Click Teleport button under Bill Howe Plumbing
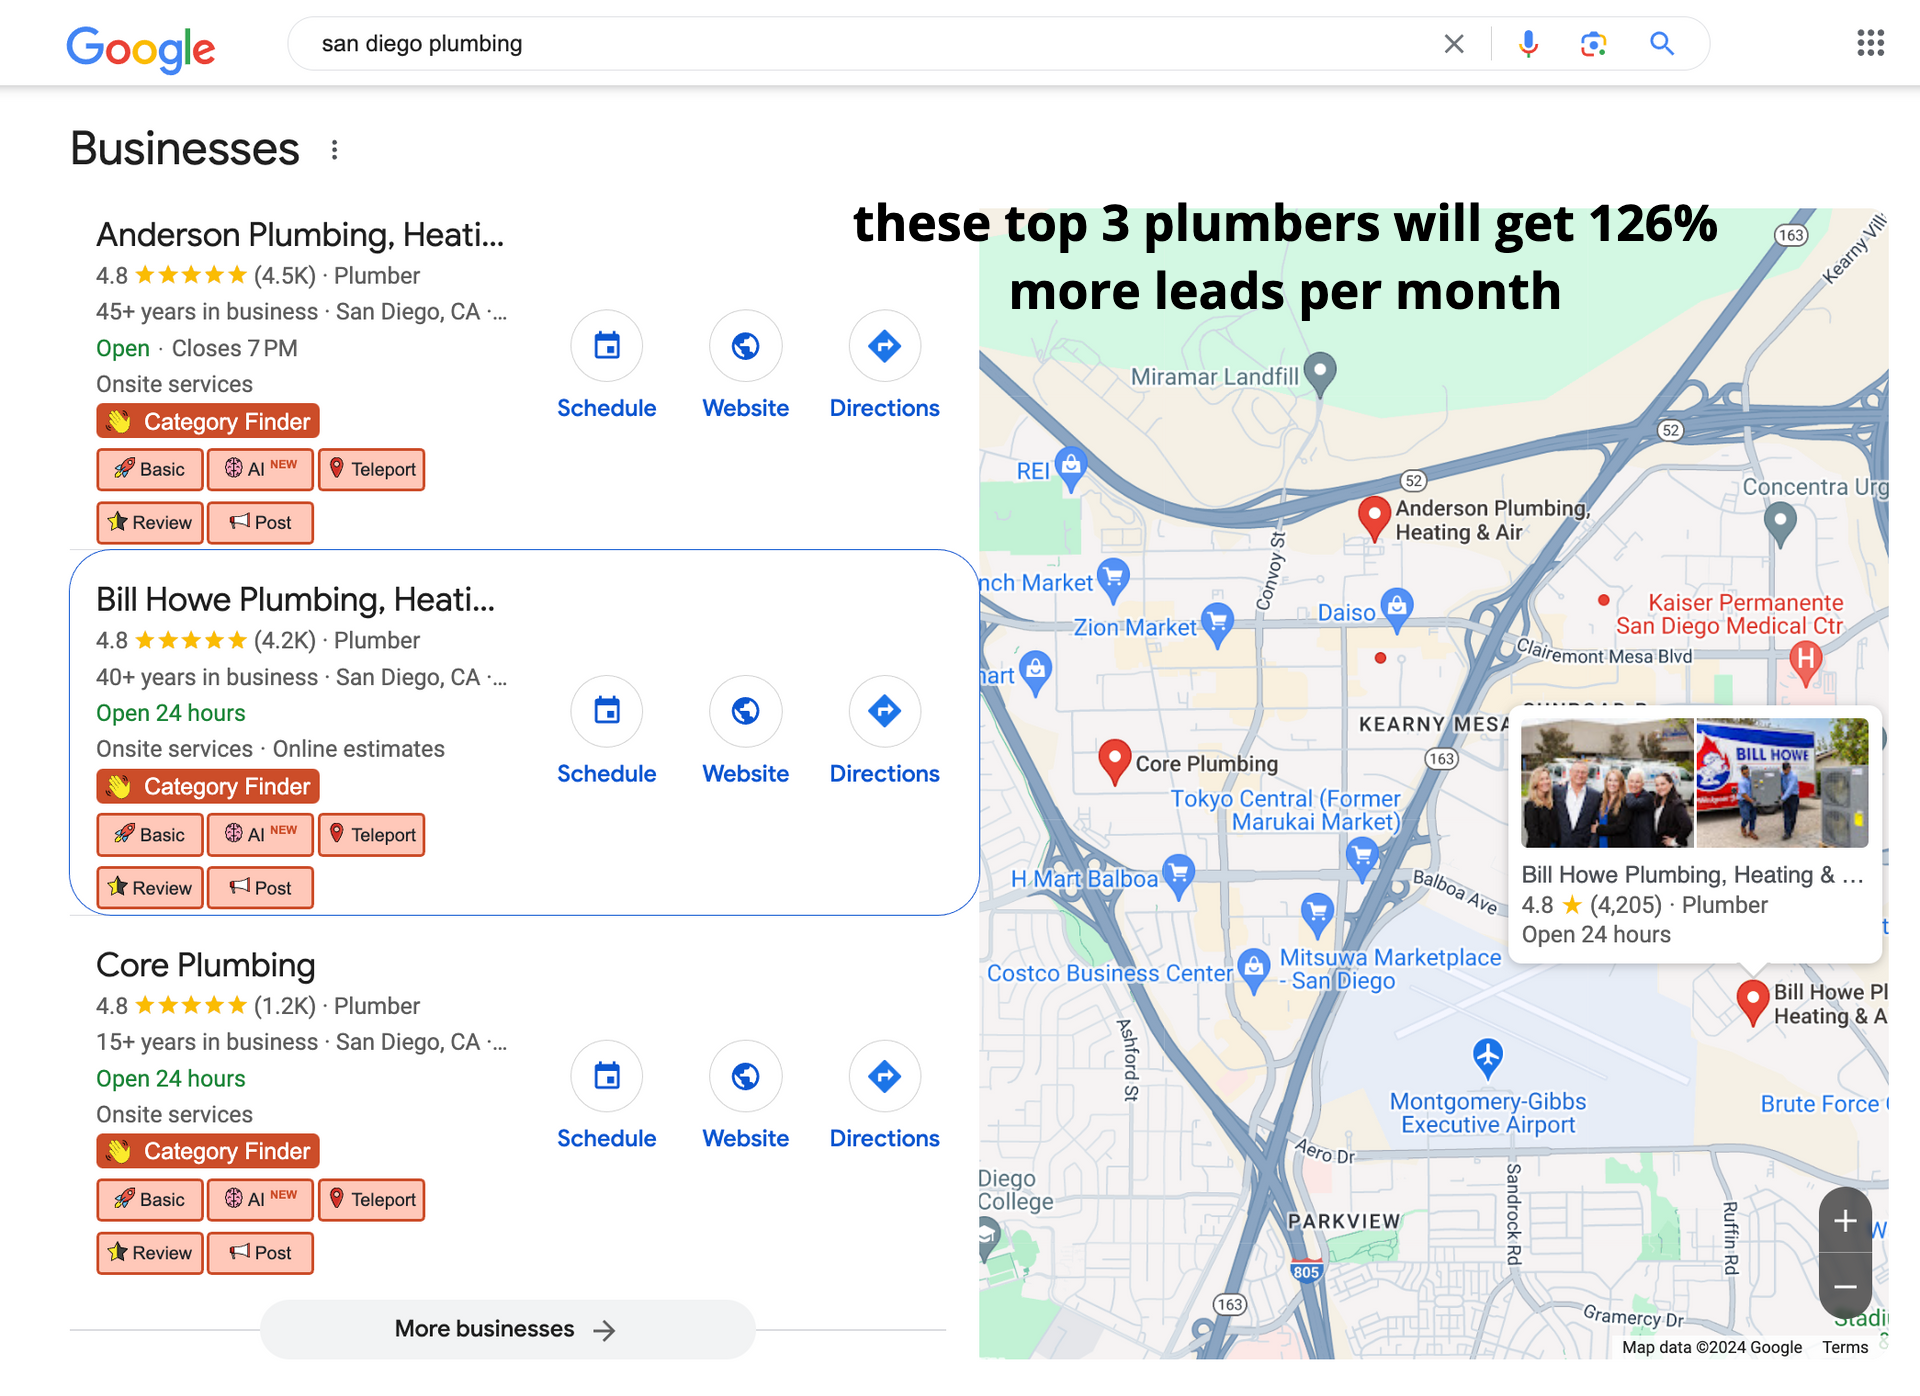 point(372,835)
